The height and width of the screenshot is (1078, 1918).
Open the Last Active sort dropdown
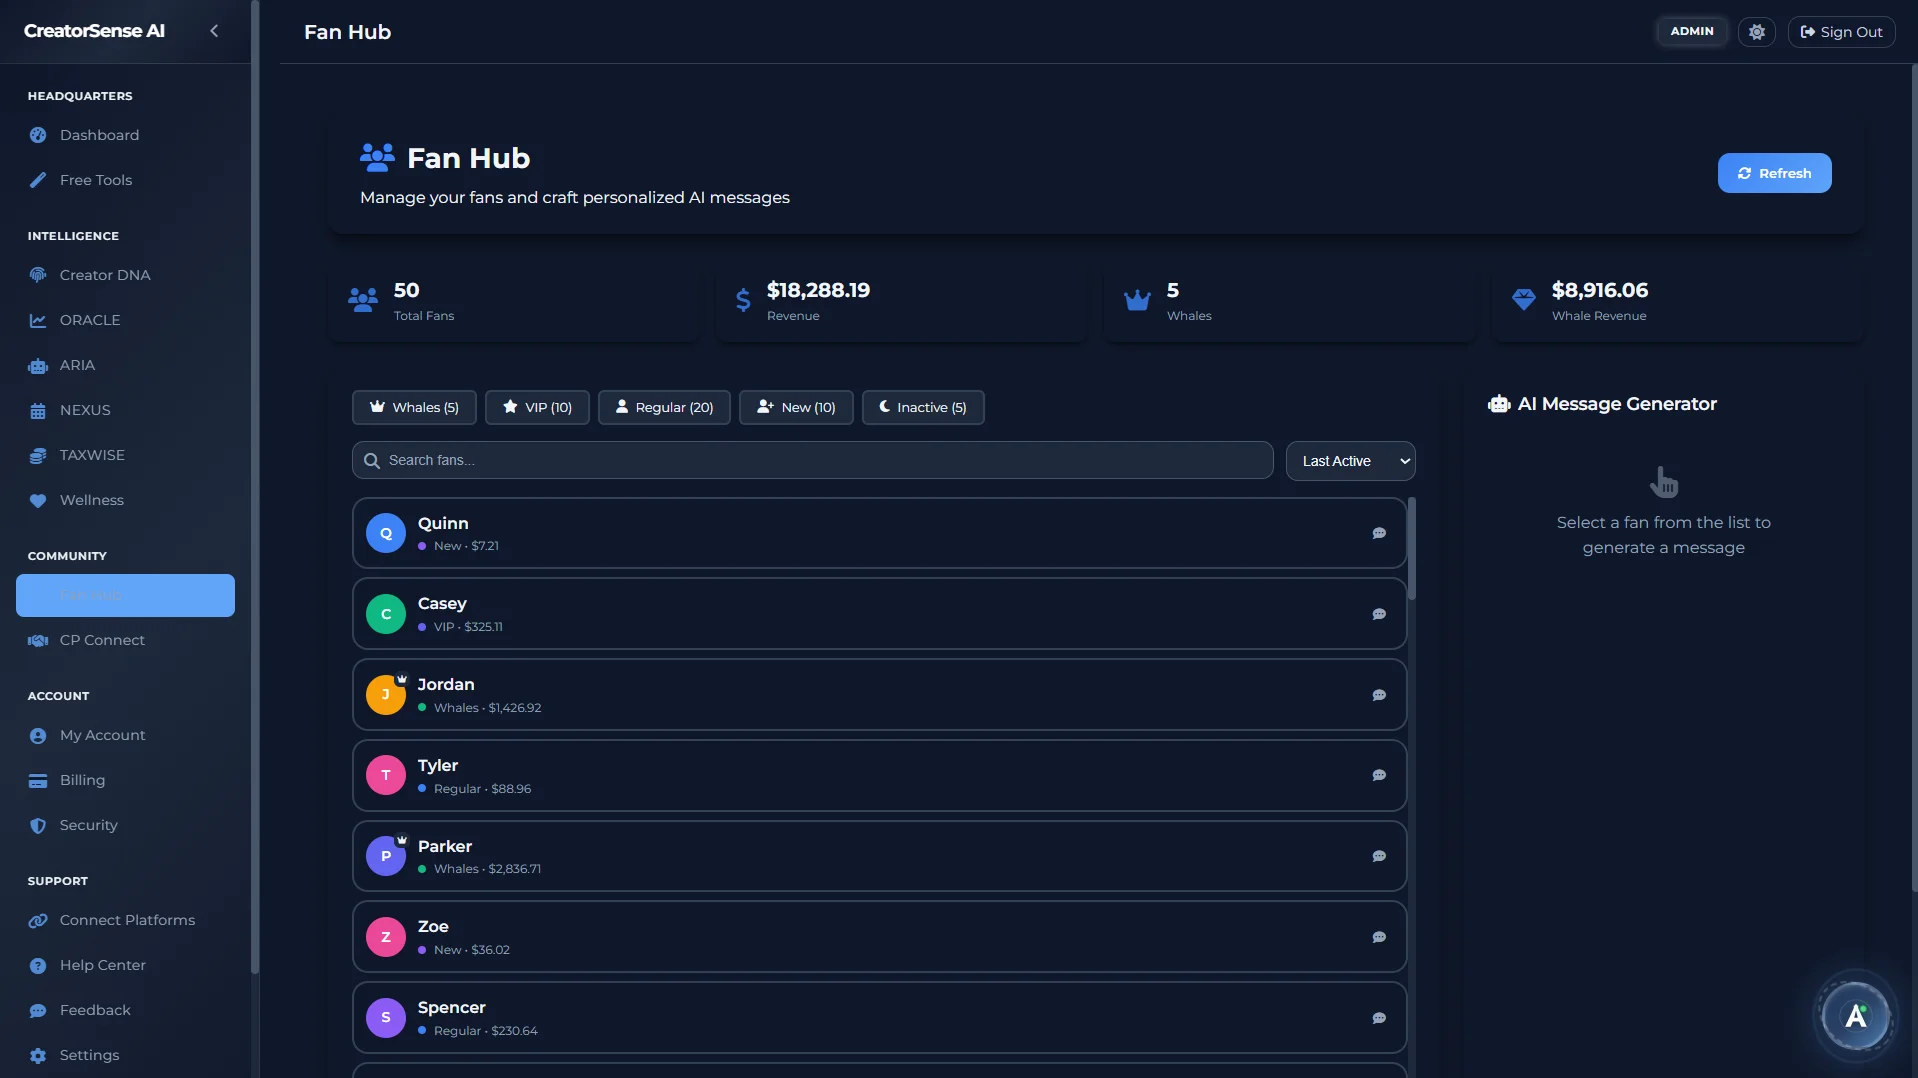(x=1350, y=460)
